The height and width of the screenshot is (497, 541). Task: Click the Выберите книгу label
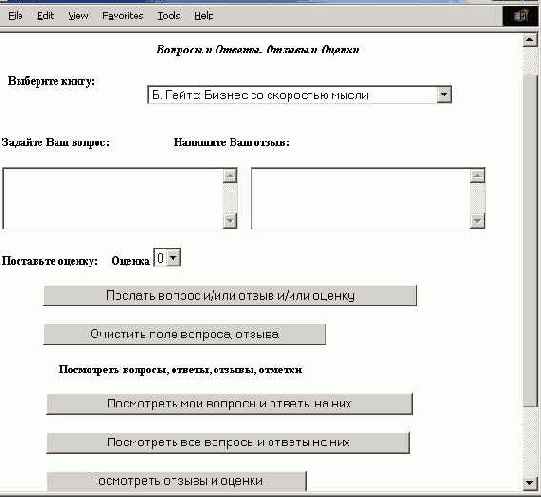tap(51, 81)
